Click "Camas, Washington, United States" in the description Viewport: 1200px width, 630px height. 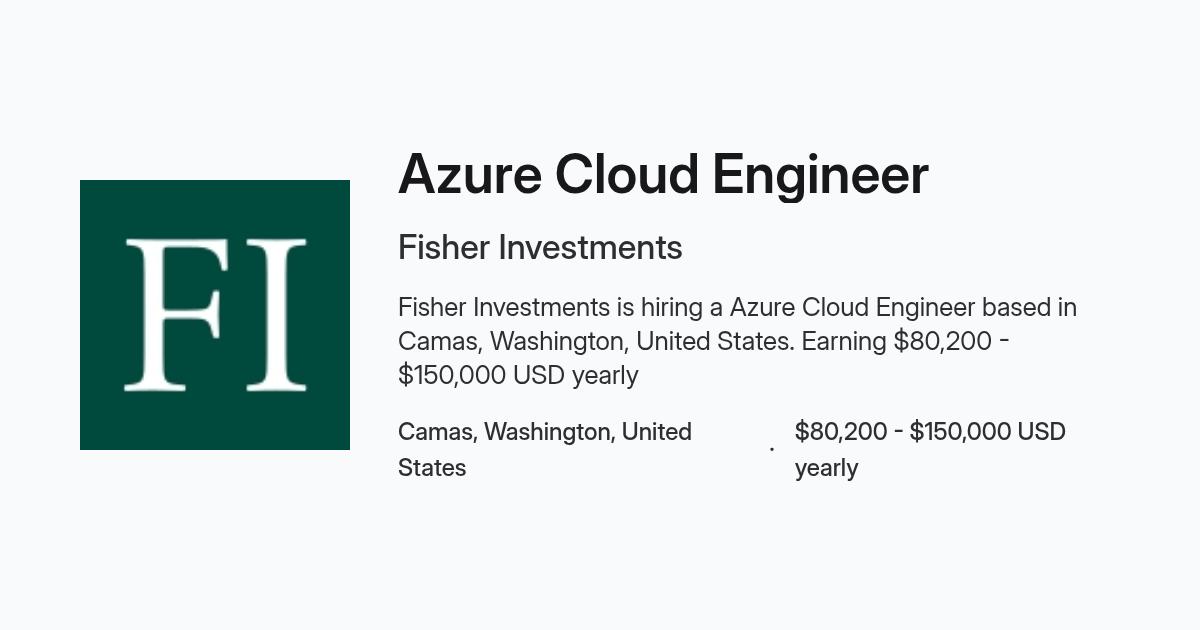[x=596, y=341]
